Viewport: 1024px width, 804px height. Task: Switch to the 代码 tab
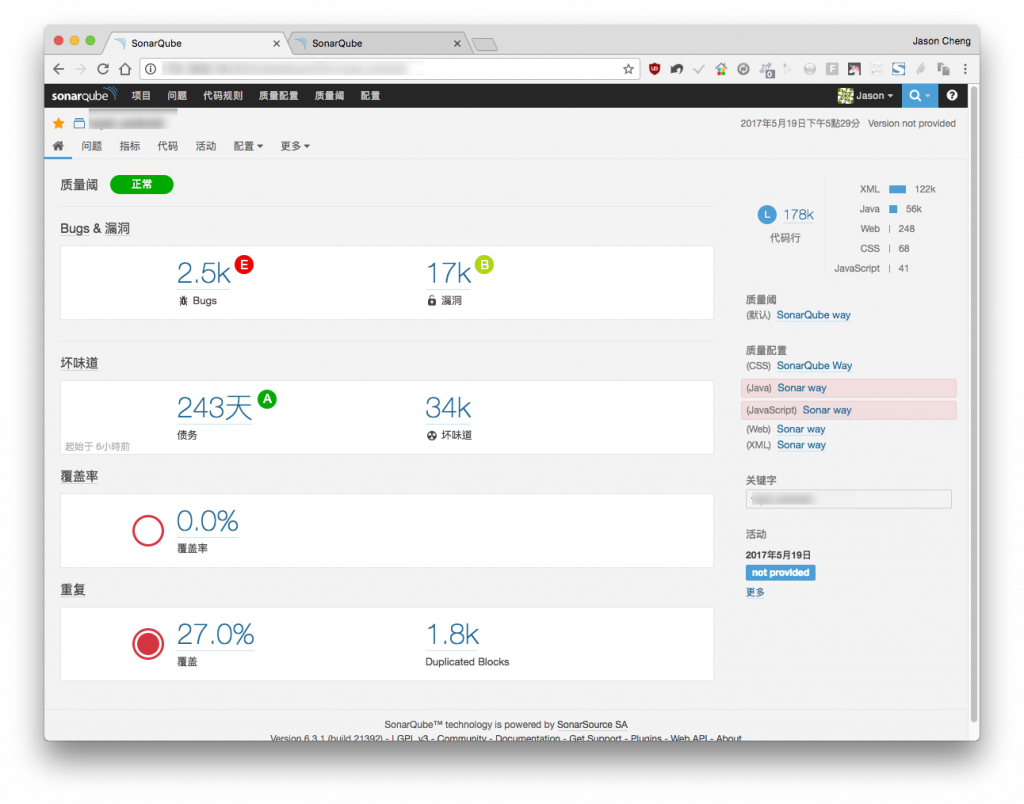167,146
